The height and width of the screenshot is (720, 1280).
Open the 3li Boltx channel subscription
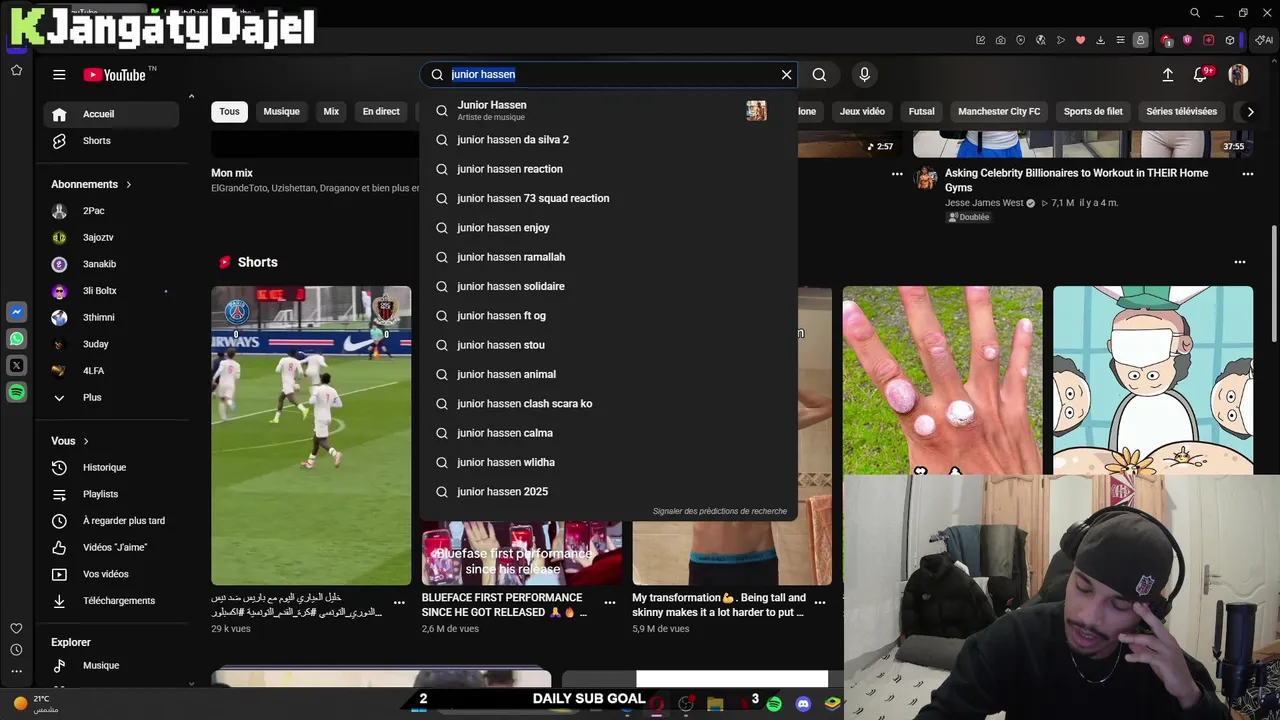pos(111,291)
